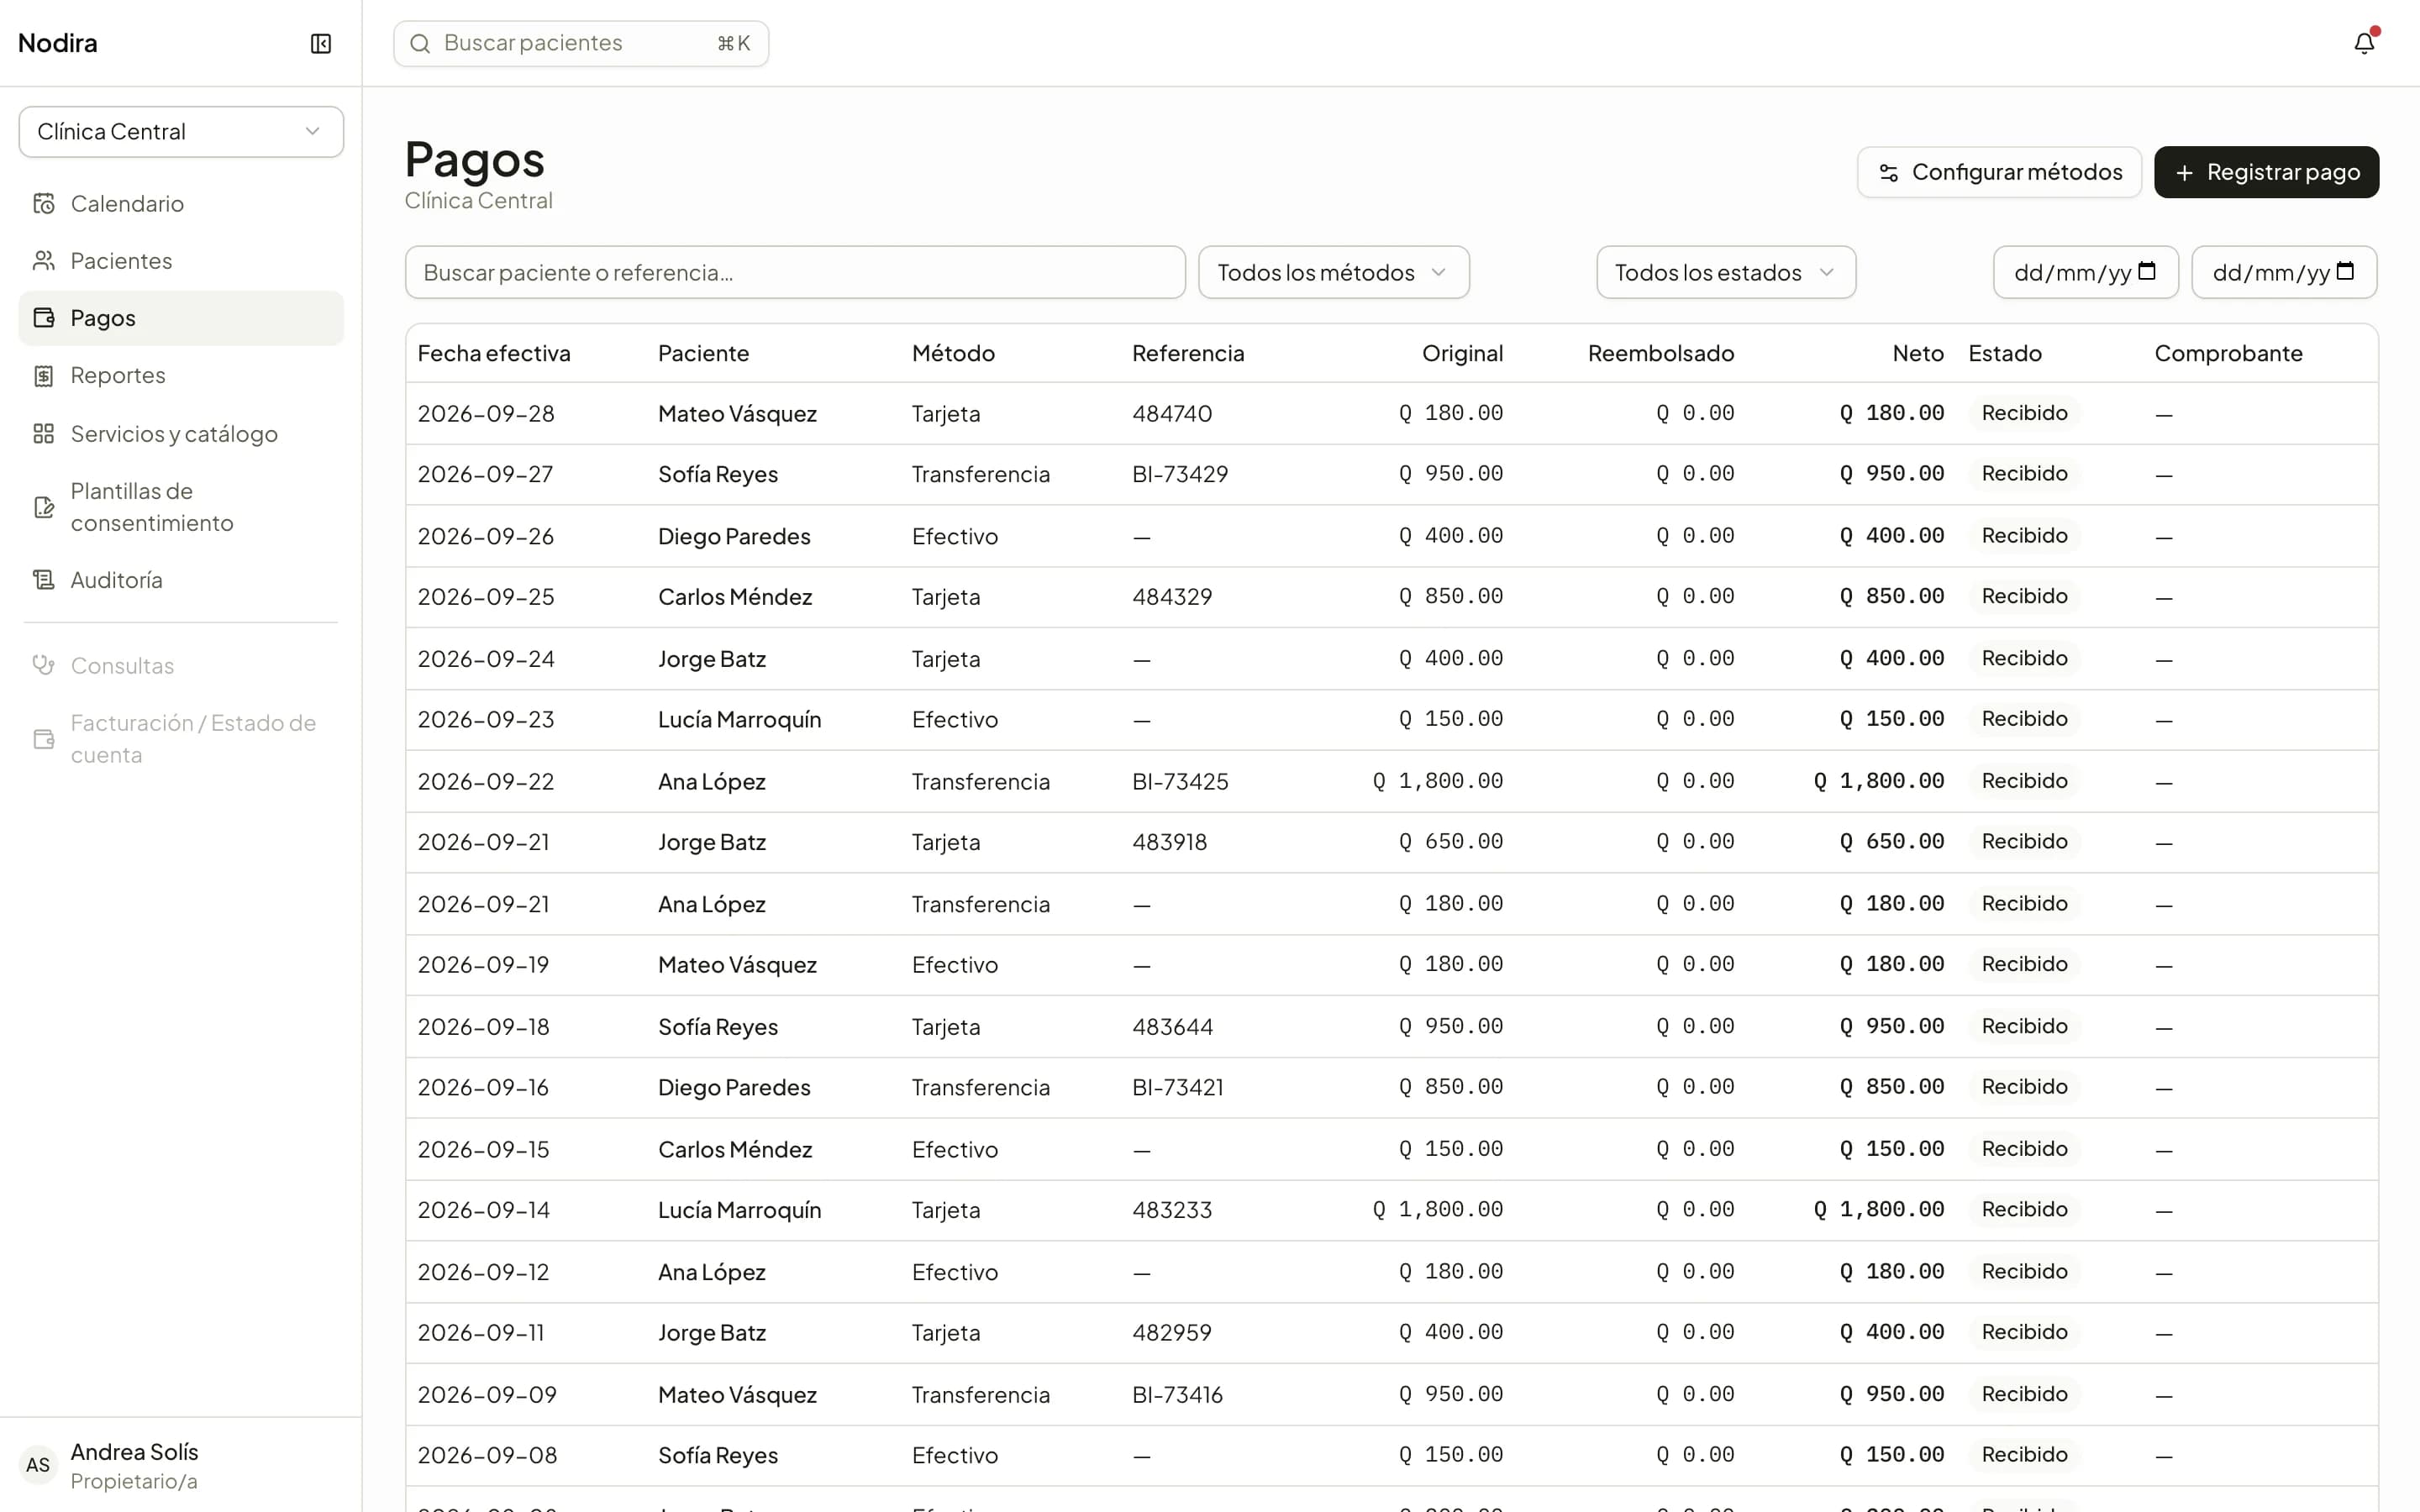Click the Fecha efectiva column header
The width and height of the screenshot is (2420, 1512).
(494, 353)
